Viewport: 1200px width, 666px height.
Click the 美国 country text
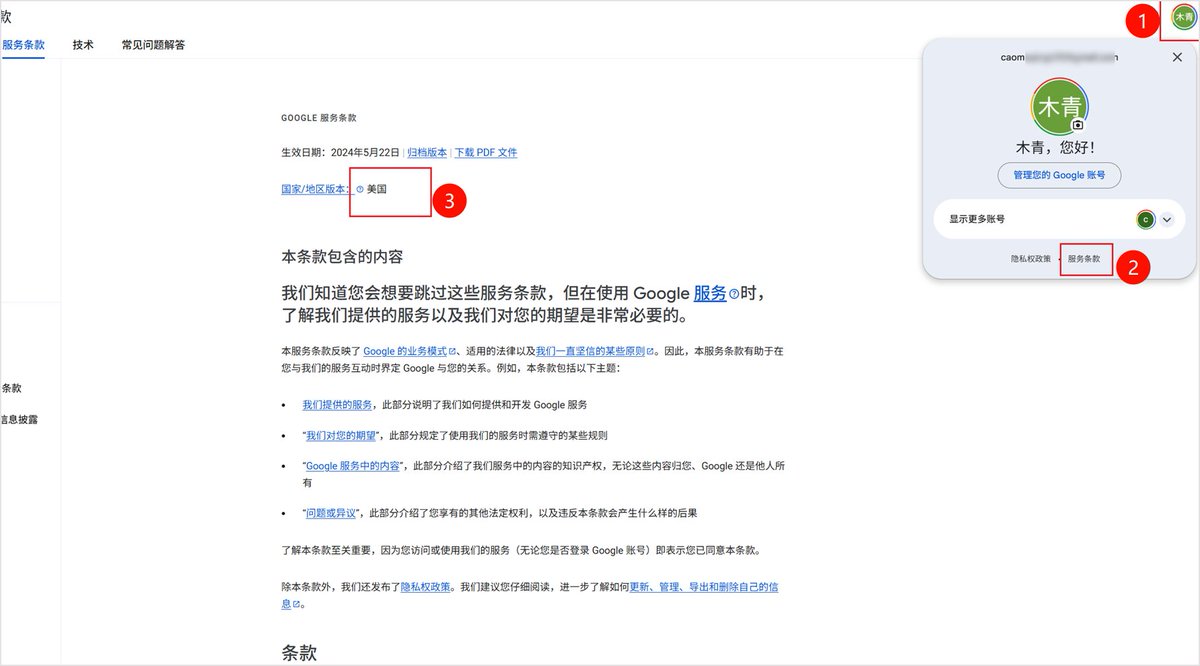pyautogui.click(x=377, y=189)
